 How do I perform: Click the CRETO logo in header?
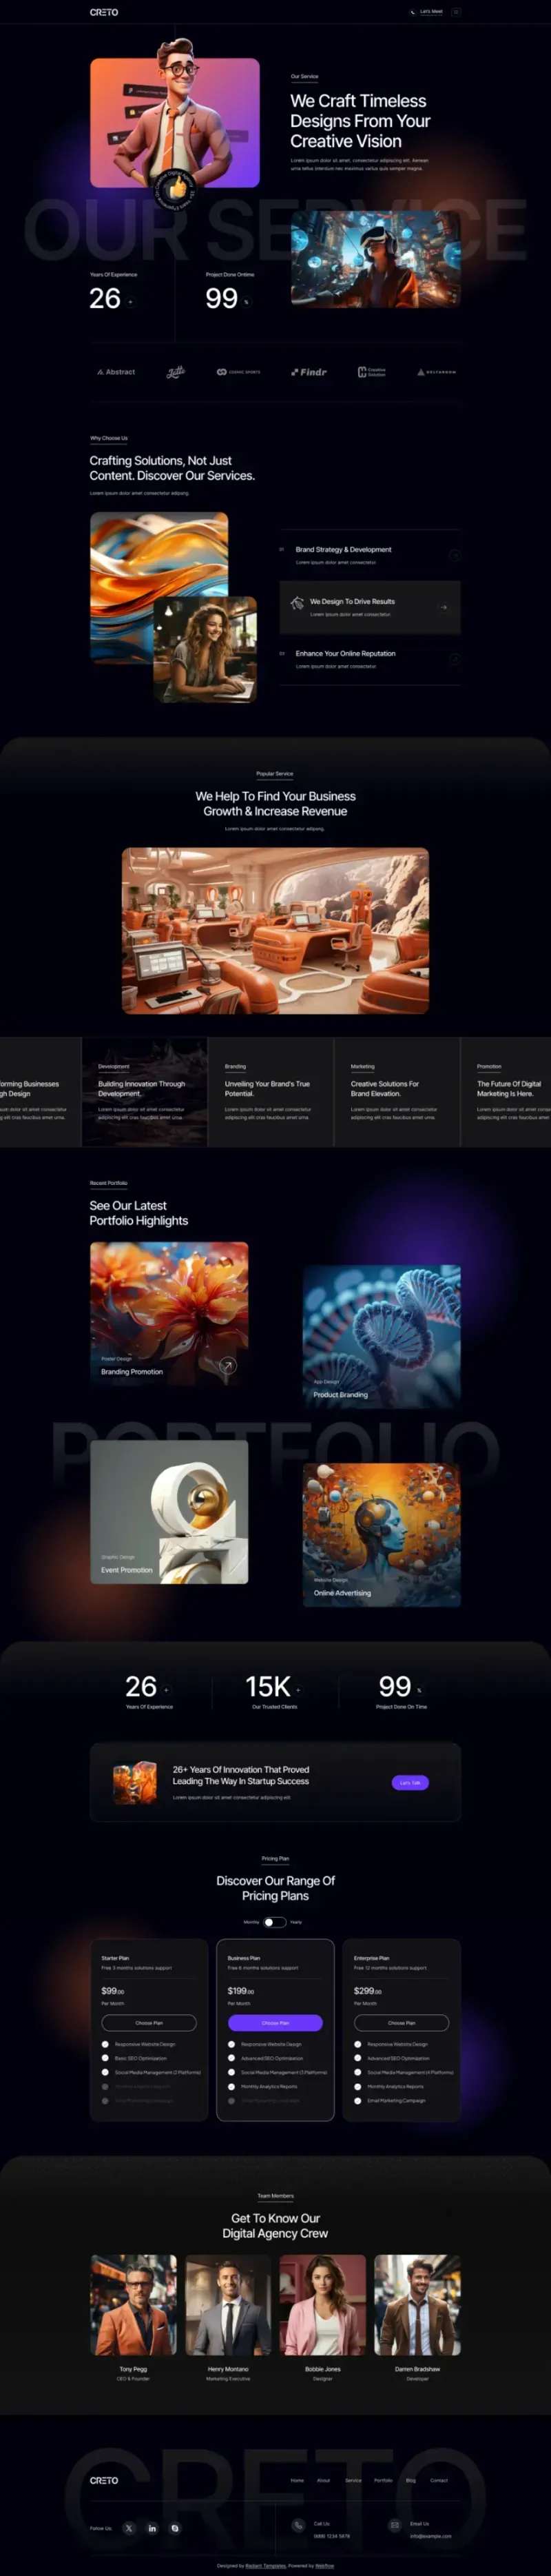point(104,12)
